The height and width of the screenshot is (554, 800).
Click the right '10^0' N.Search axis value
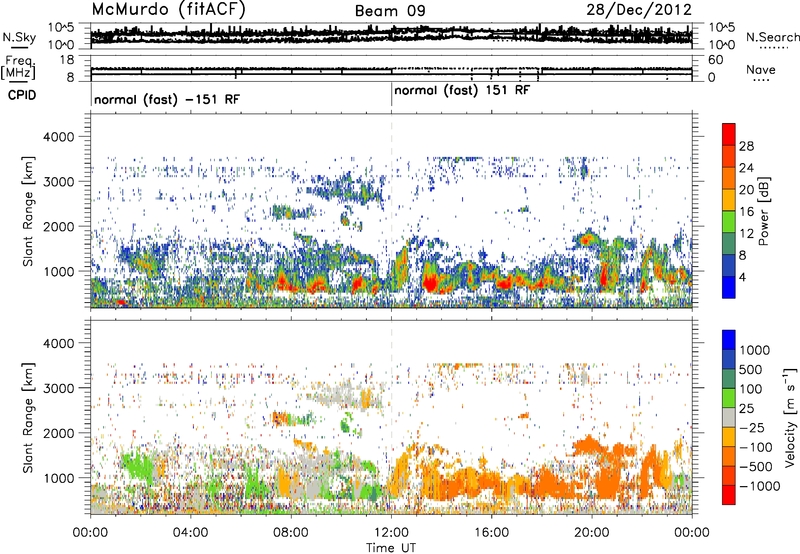[721, 45]
